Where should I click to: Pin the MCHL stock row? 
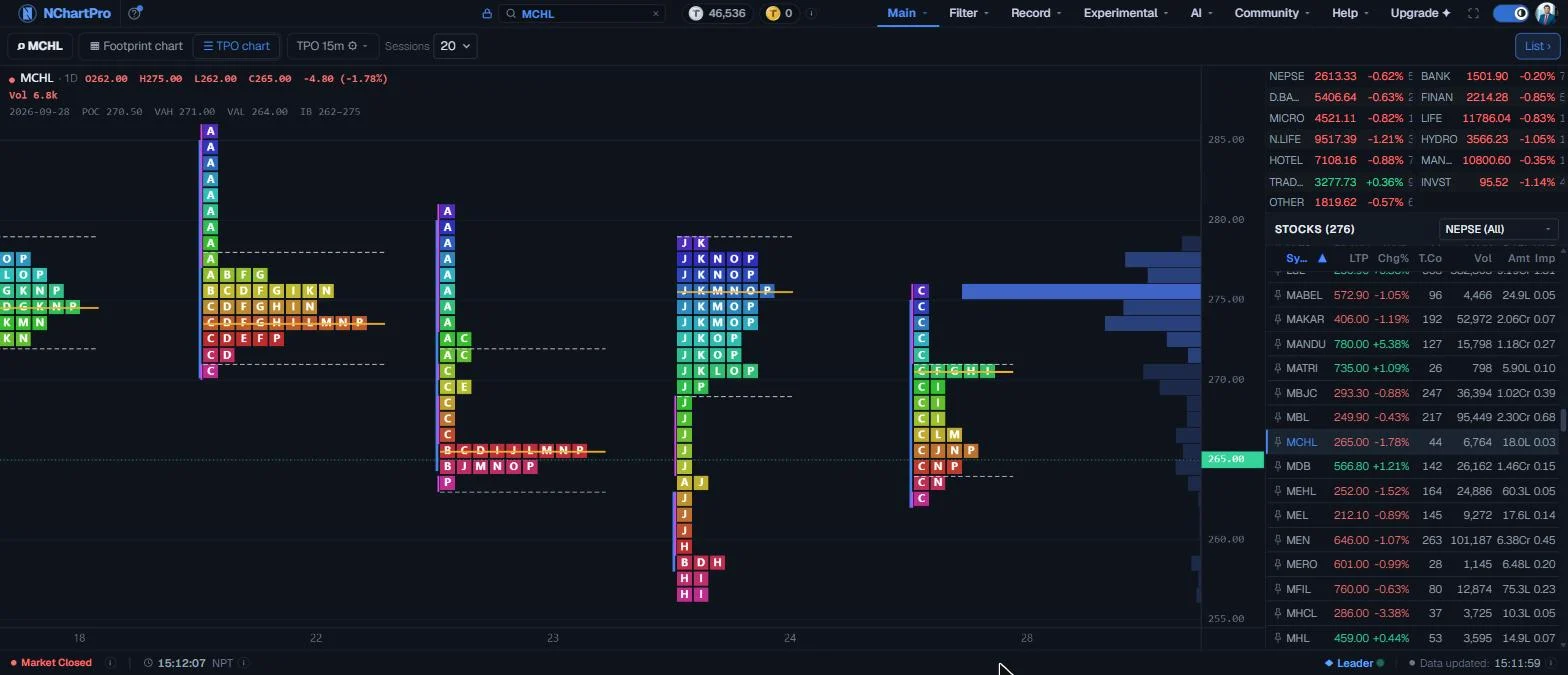(x=1277, y=442)
